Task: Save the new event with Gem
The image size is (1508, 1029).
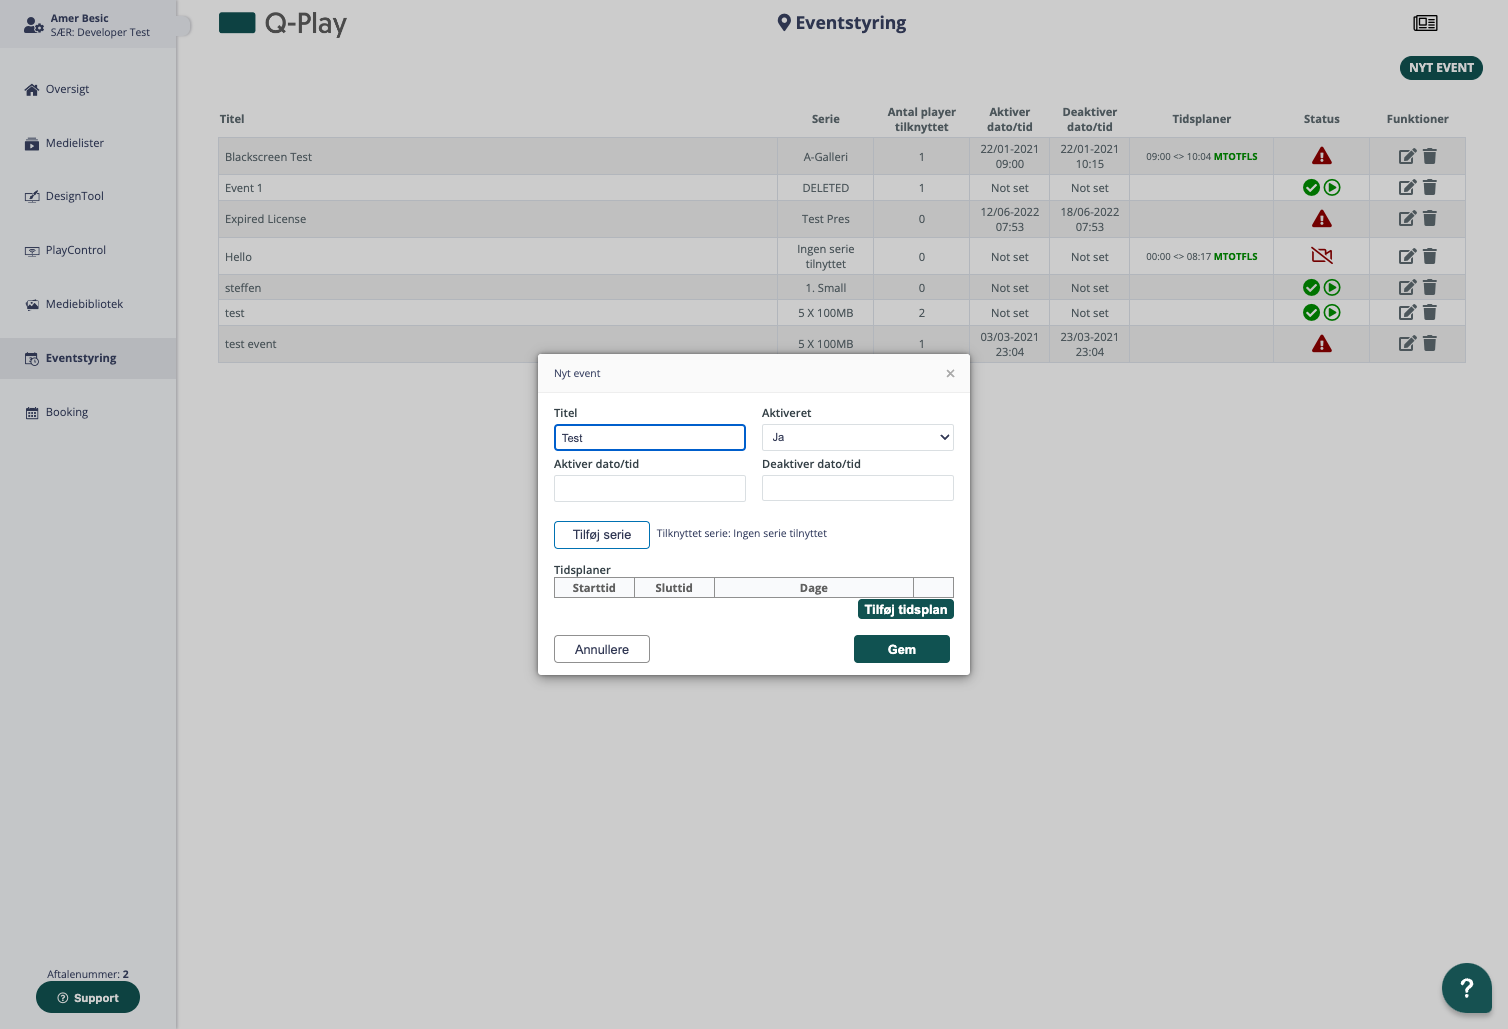Action: (902, 649)
